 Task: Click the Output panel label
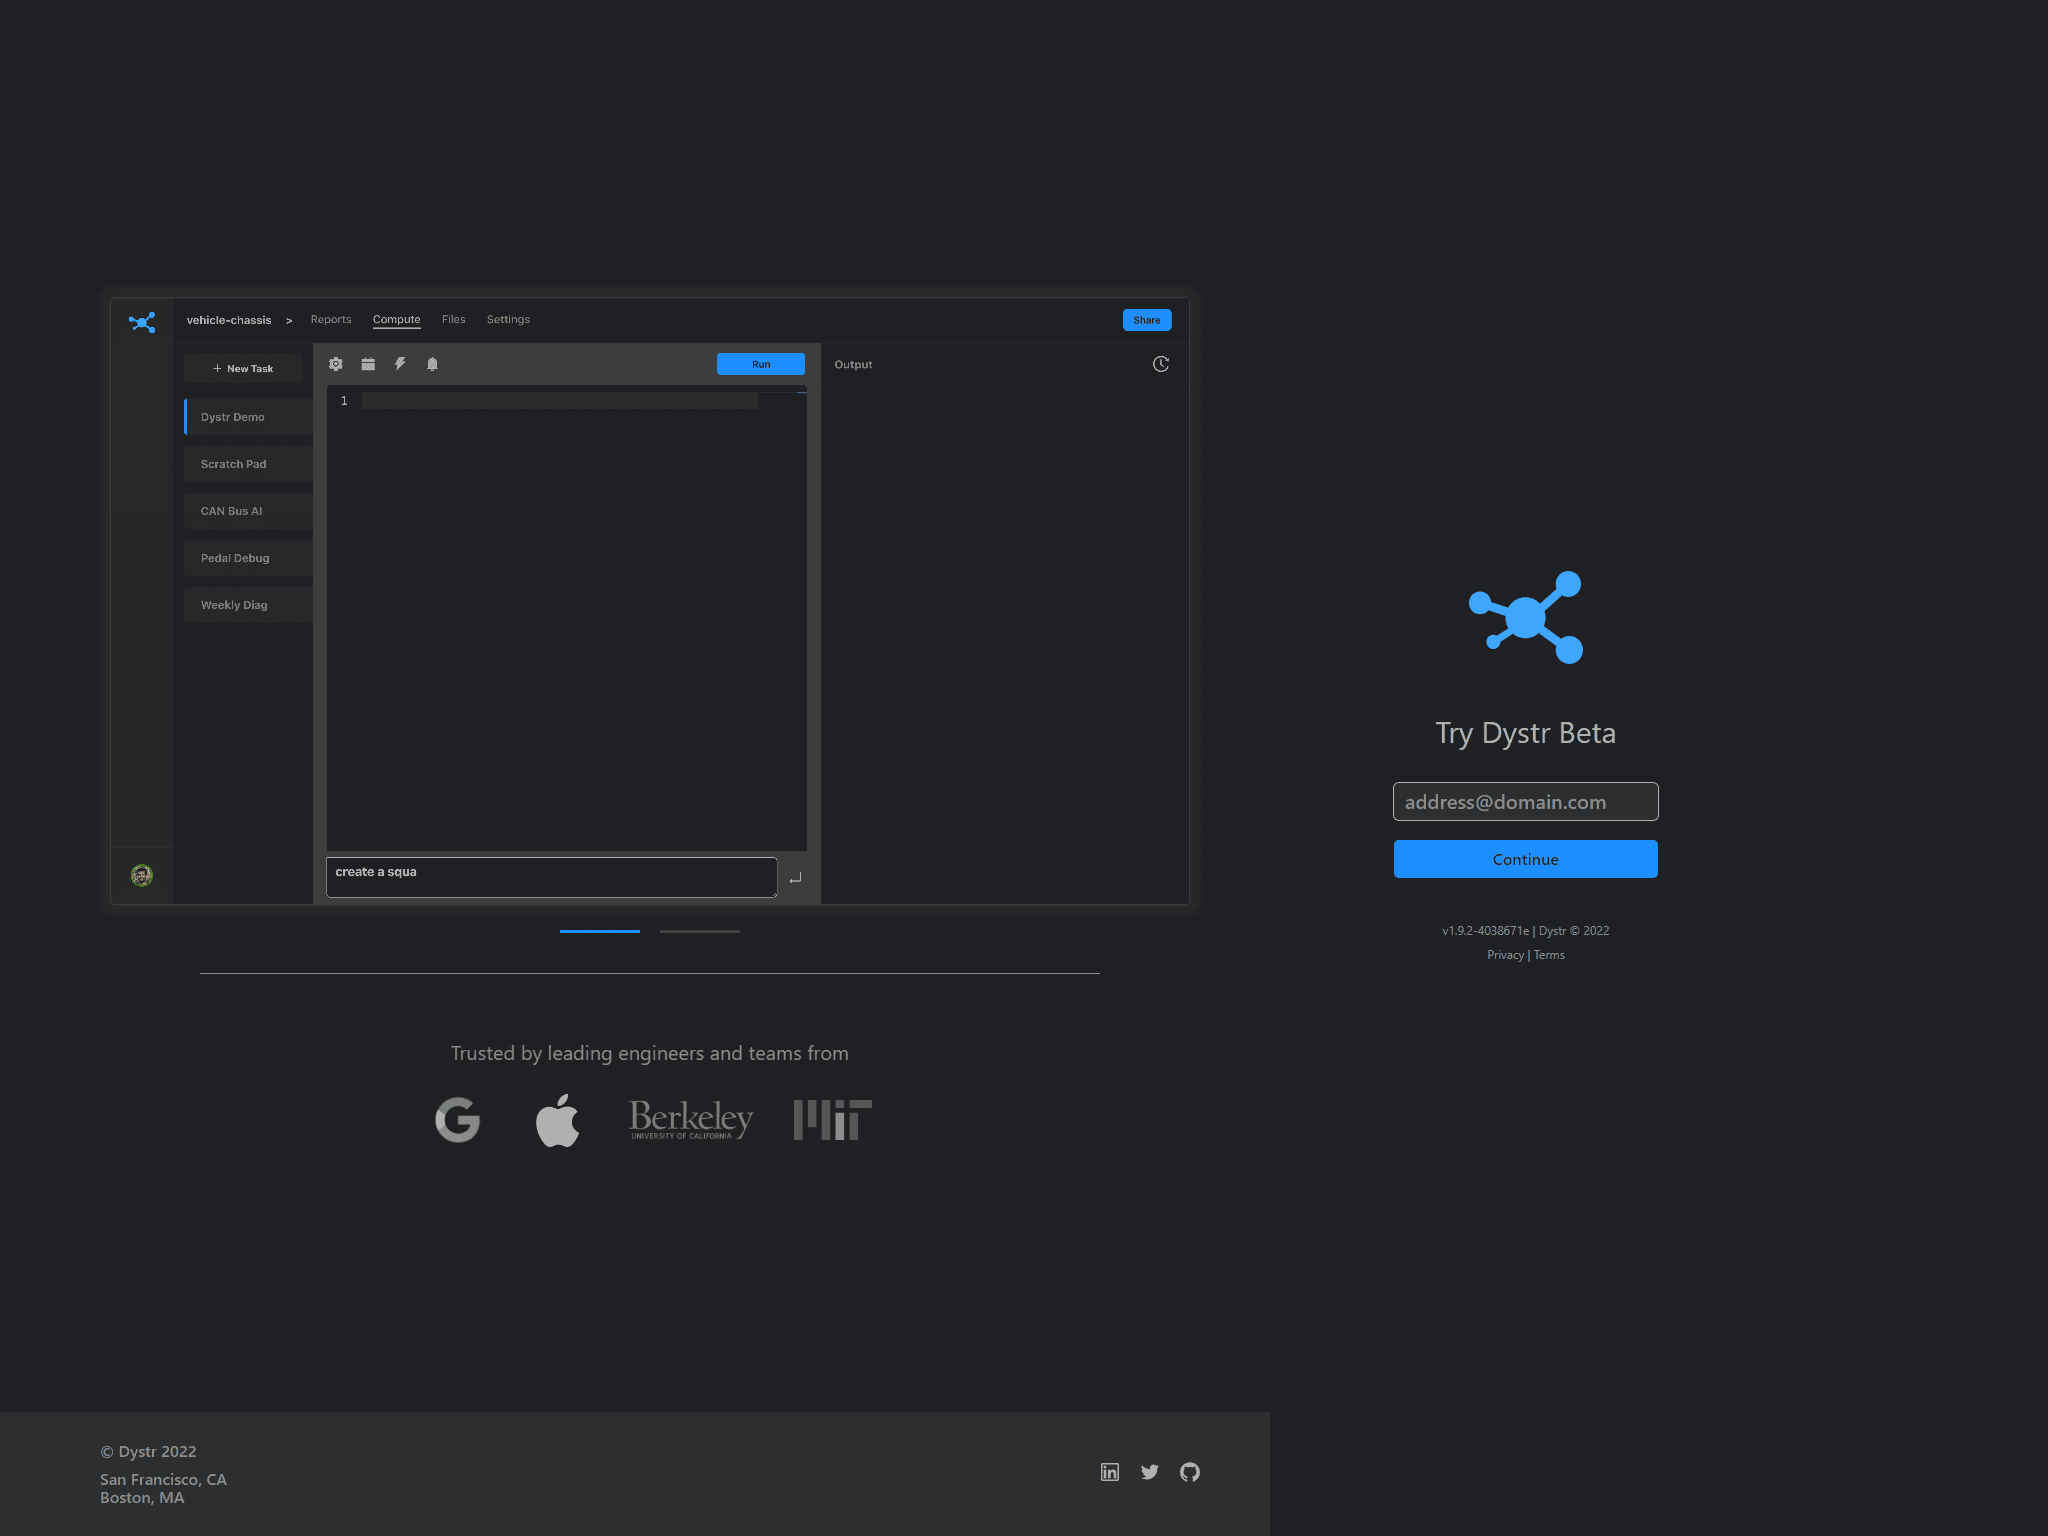tap(853, 365)
